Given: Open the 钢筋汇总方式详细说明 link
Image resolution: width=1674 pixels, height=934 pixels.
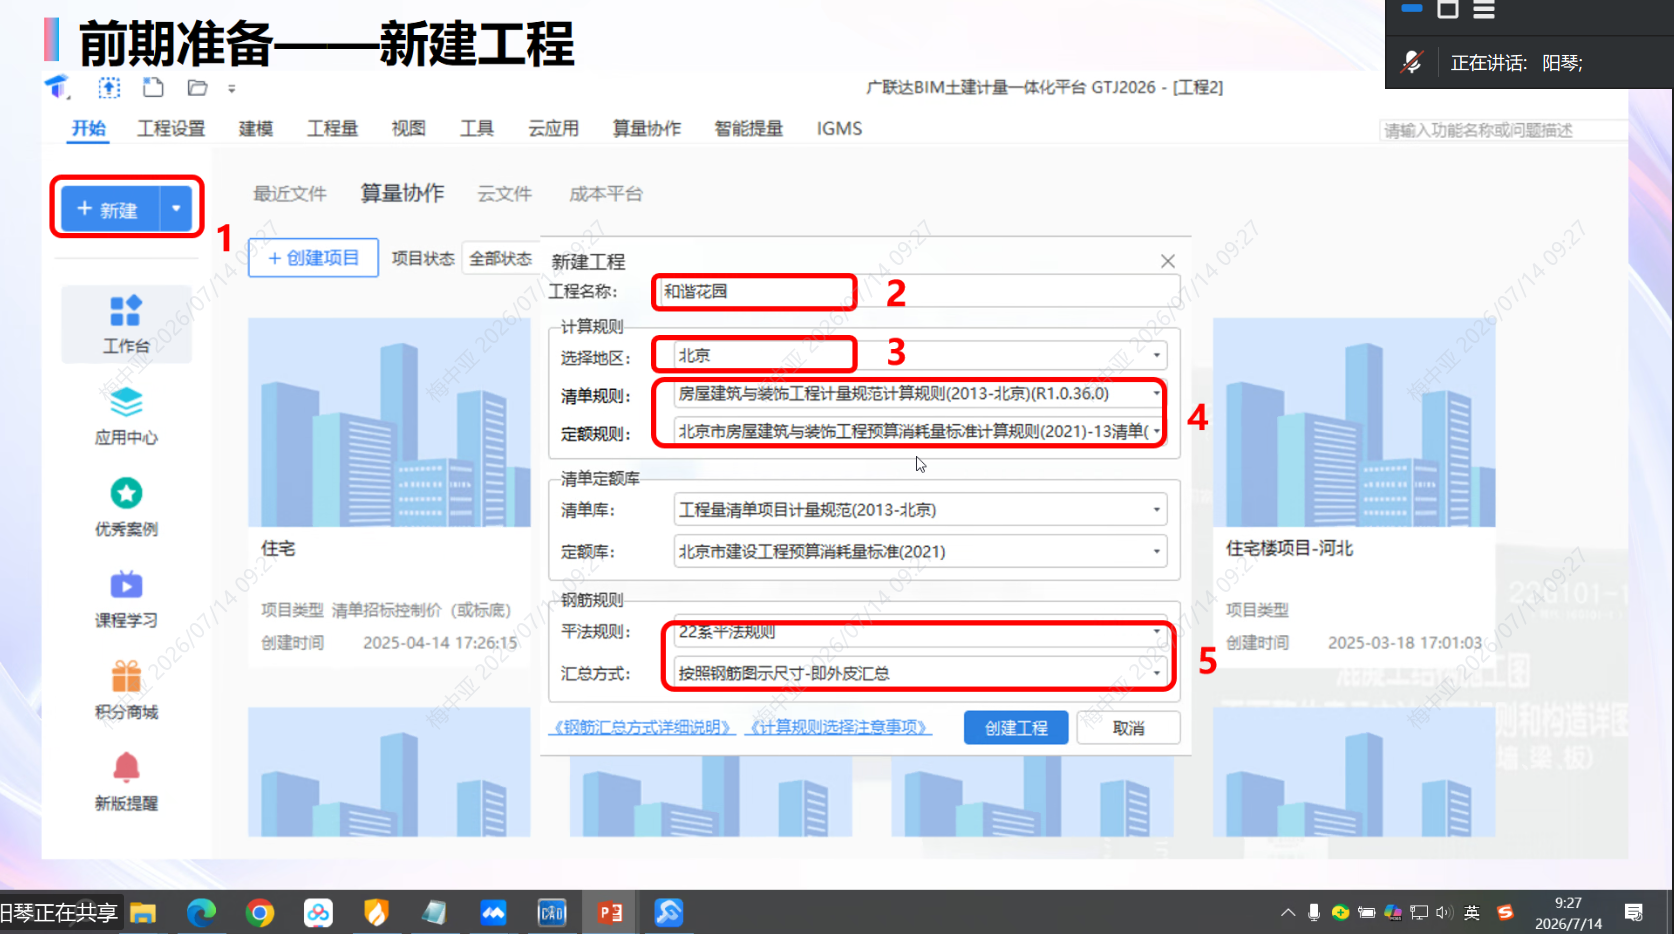Looking at the screenshot, I should click(x=642, y=727).
